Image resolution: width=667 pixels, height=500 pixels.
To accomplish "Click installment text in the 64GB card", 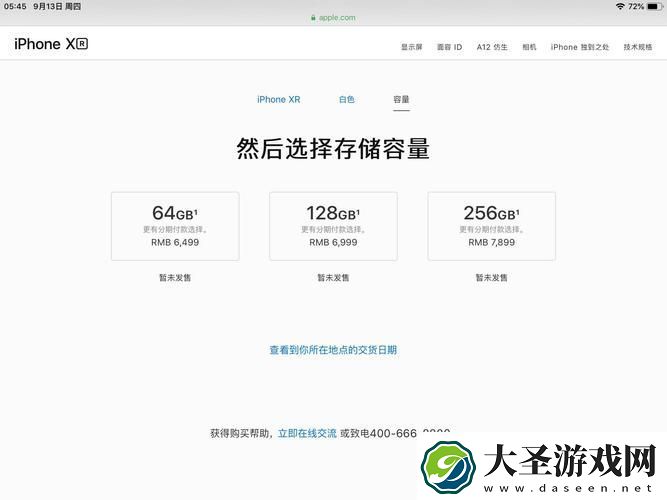I will [175, 230].
